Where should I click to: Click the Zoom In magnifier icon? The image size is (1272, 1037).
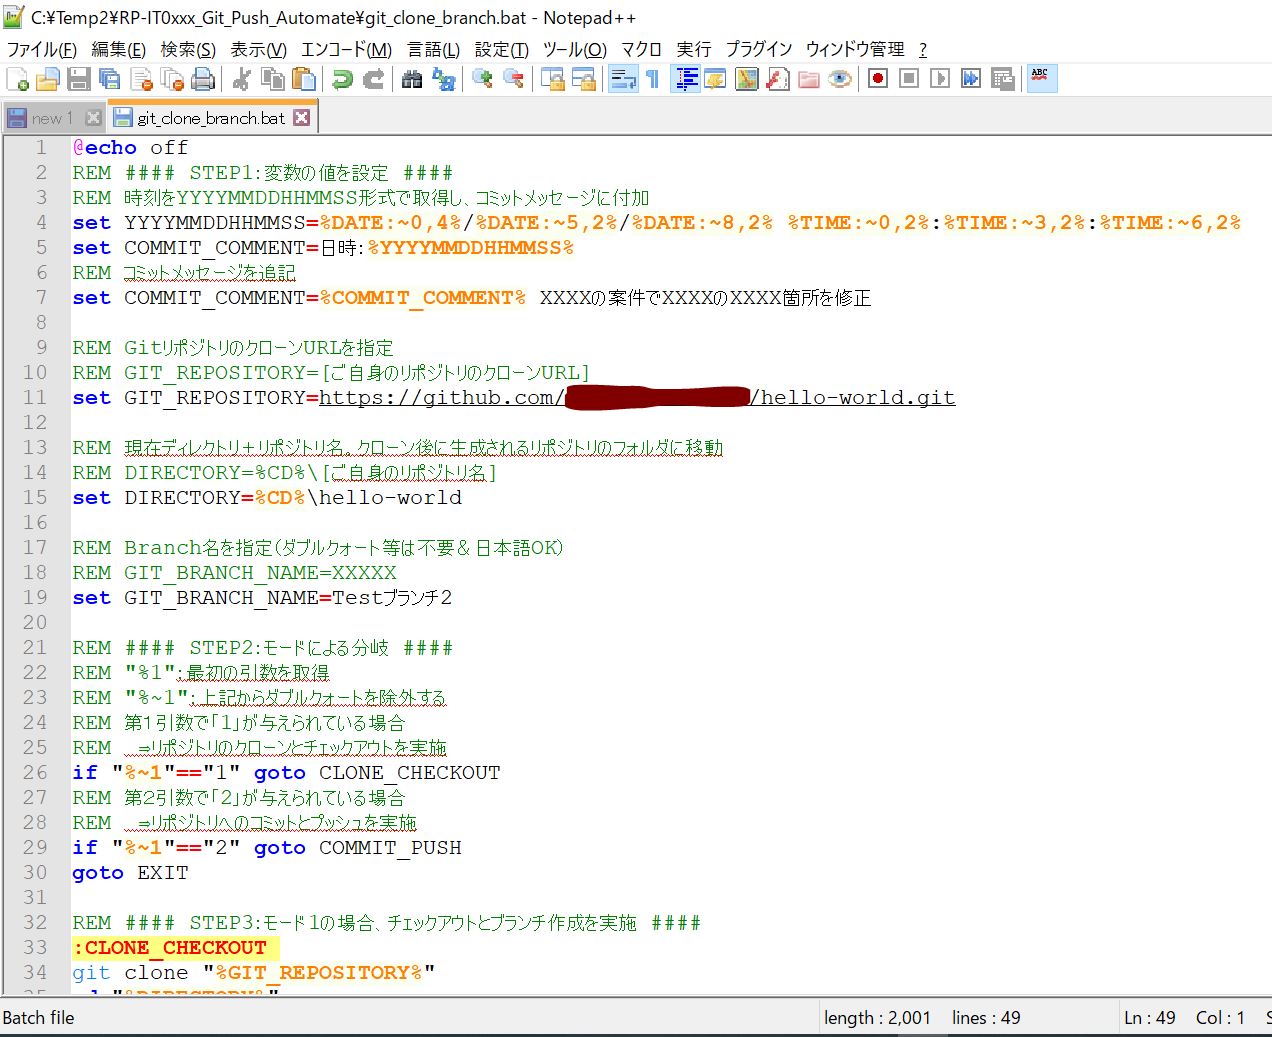(x=483, y=79)
